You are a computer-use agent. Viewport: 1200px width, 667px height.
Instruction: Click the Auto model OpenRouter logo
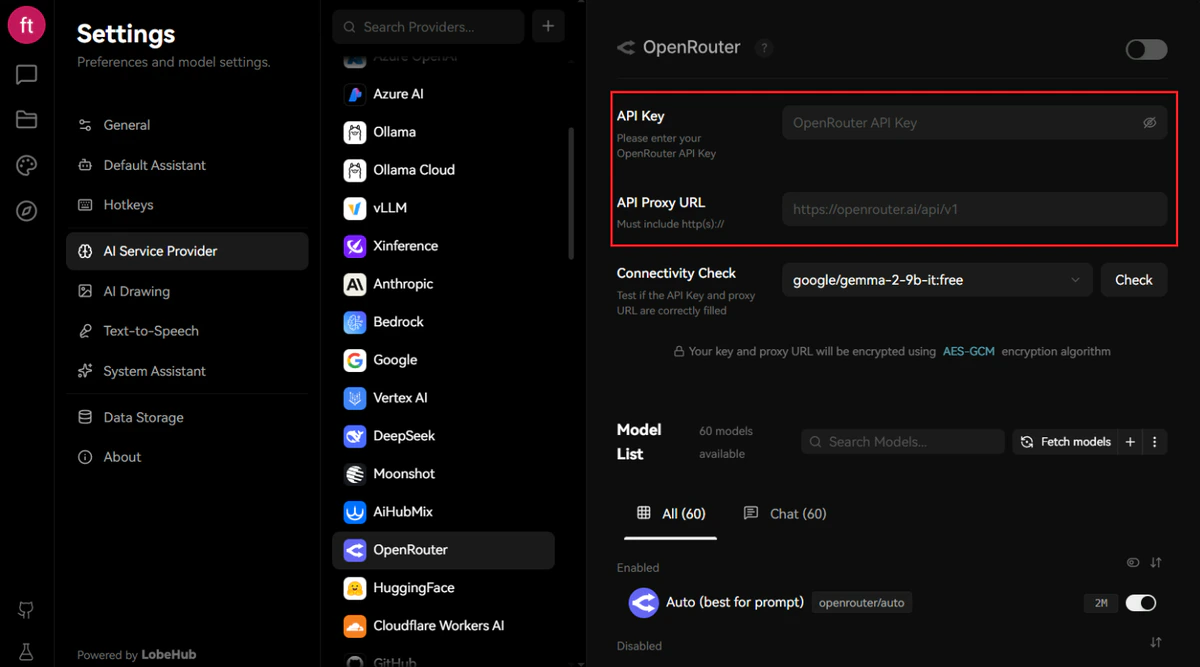[x=644, y=603]
